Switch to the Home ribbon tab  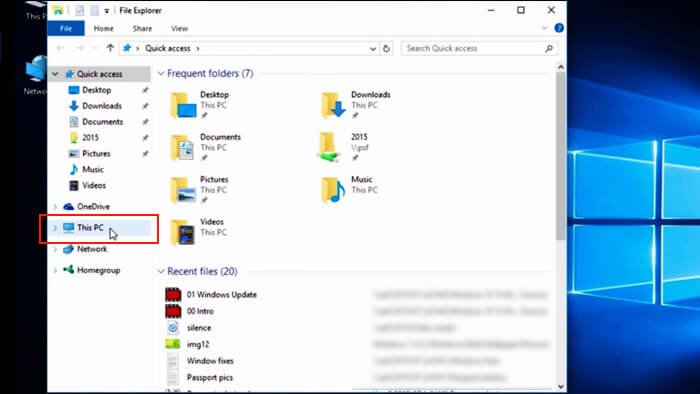[x=104, y=29]
